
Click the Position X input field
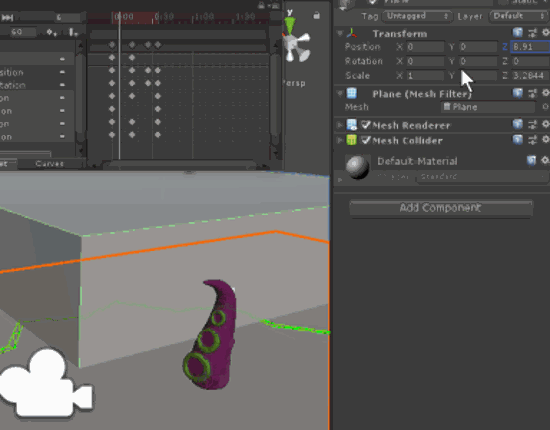pyautogui.click(x=425, y=47)
